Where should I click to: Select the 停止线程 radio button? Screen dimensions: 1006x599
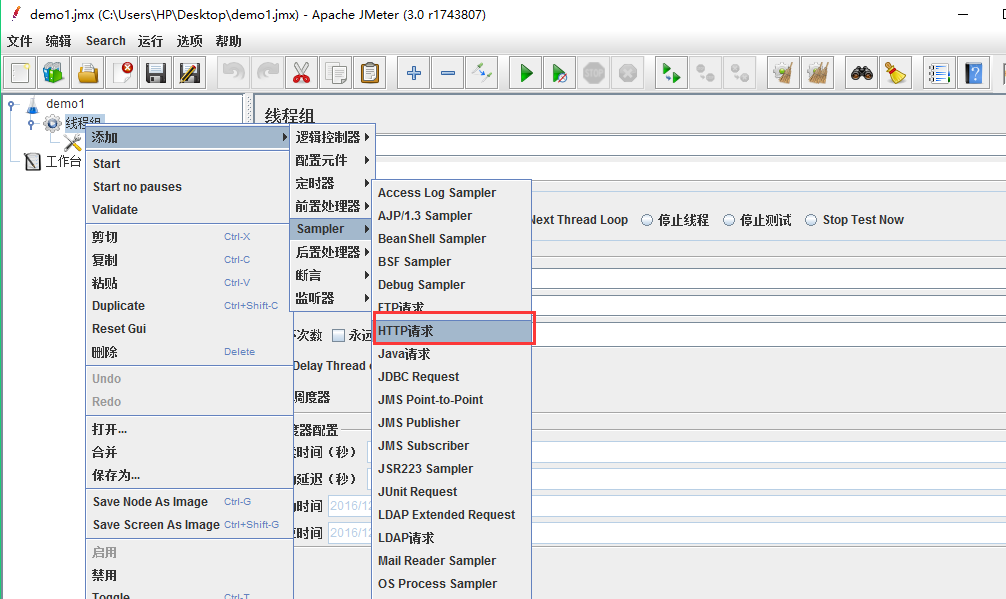pos(647,220)
